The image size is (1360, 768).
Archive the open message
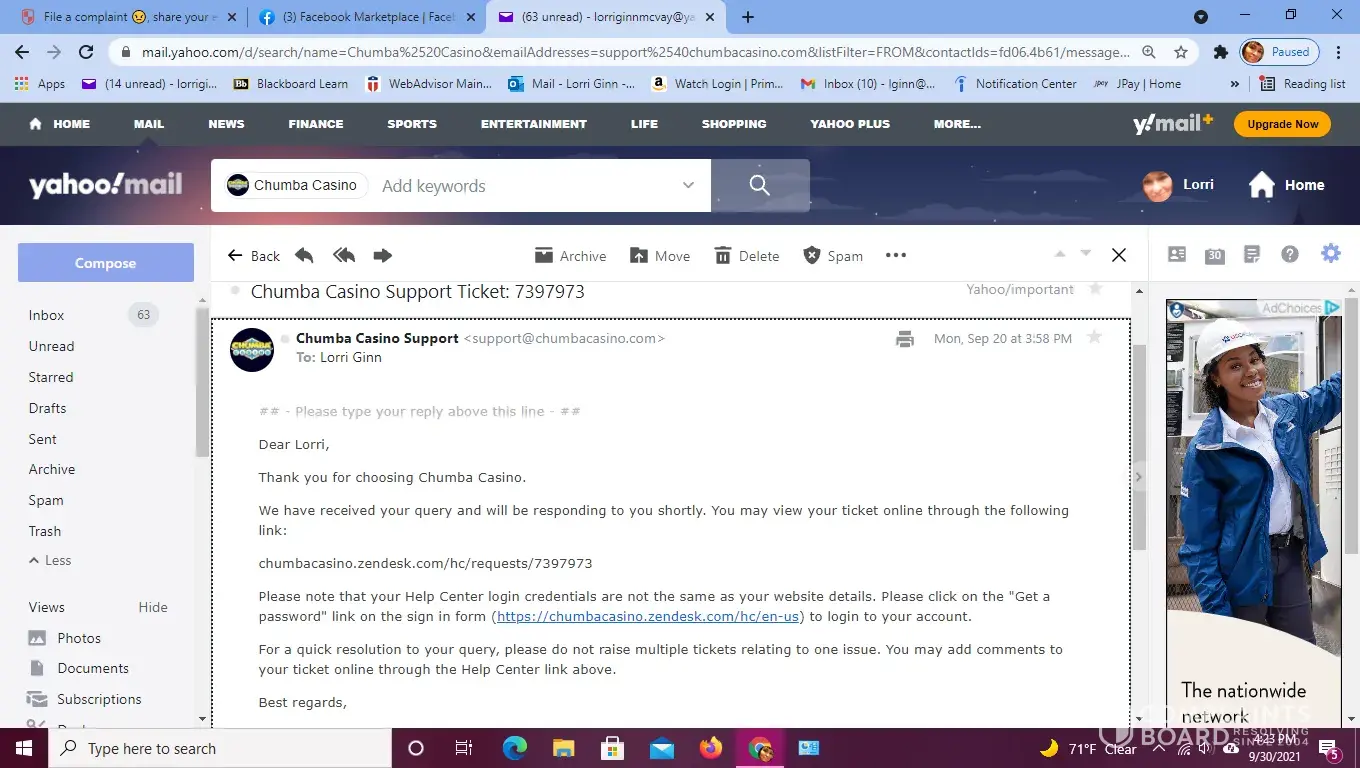pos(570,256)
